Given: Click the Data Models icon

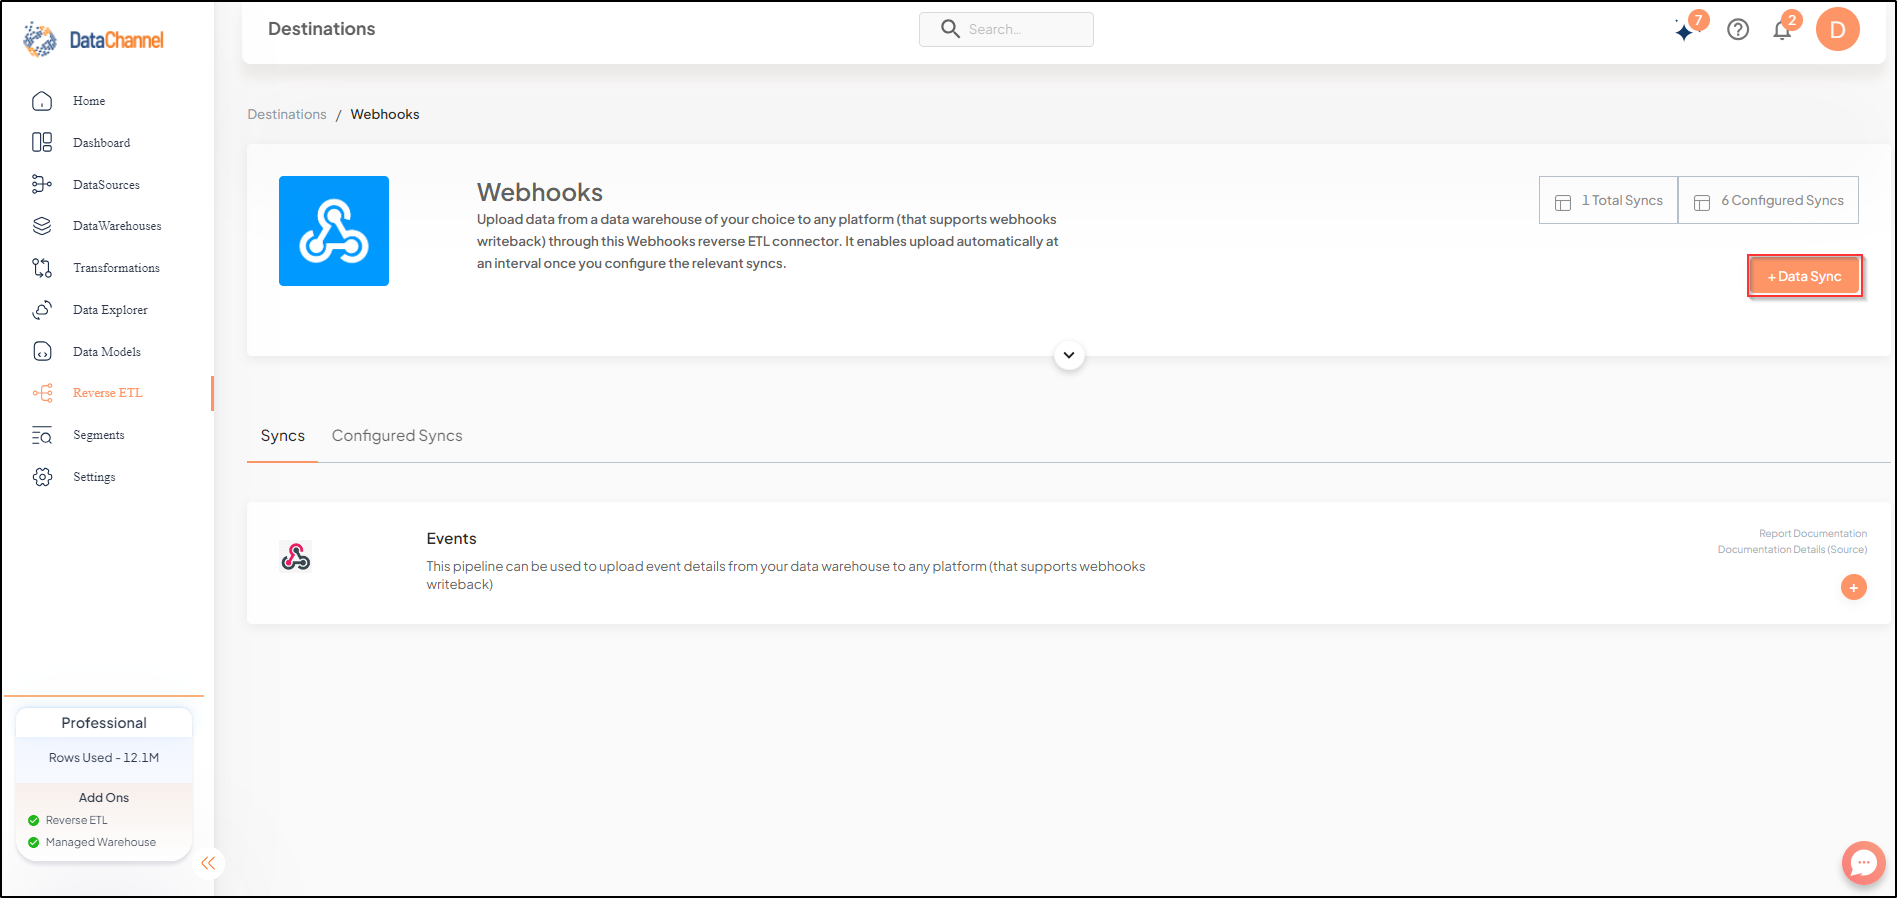Looking at the screenshot, I should point(42,351).
